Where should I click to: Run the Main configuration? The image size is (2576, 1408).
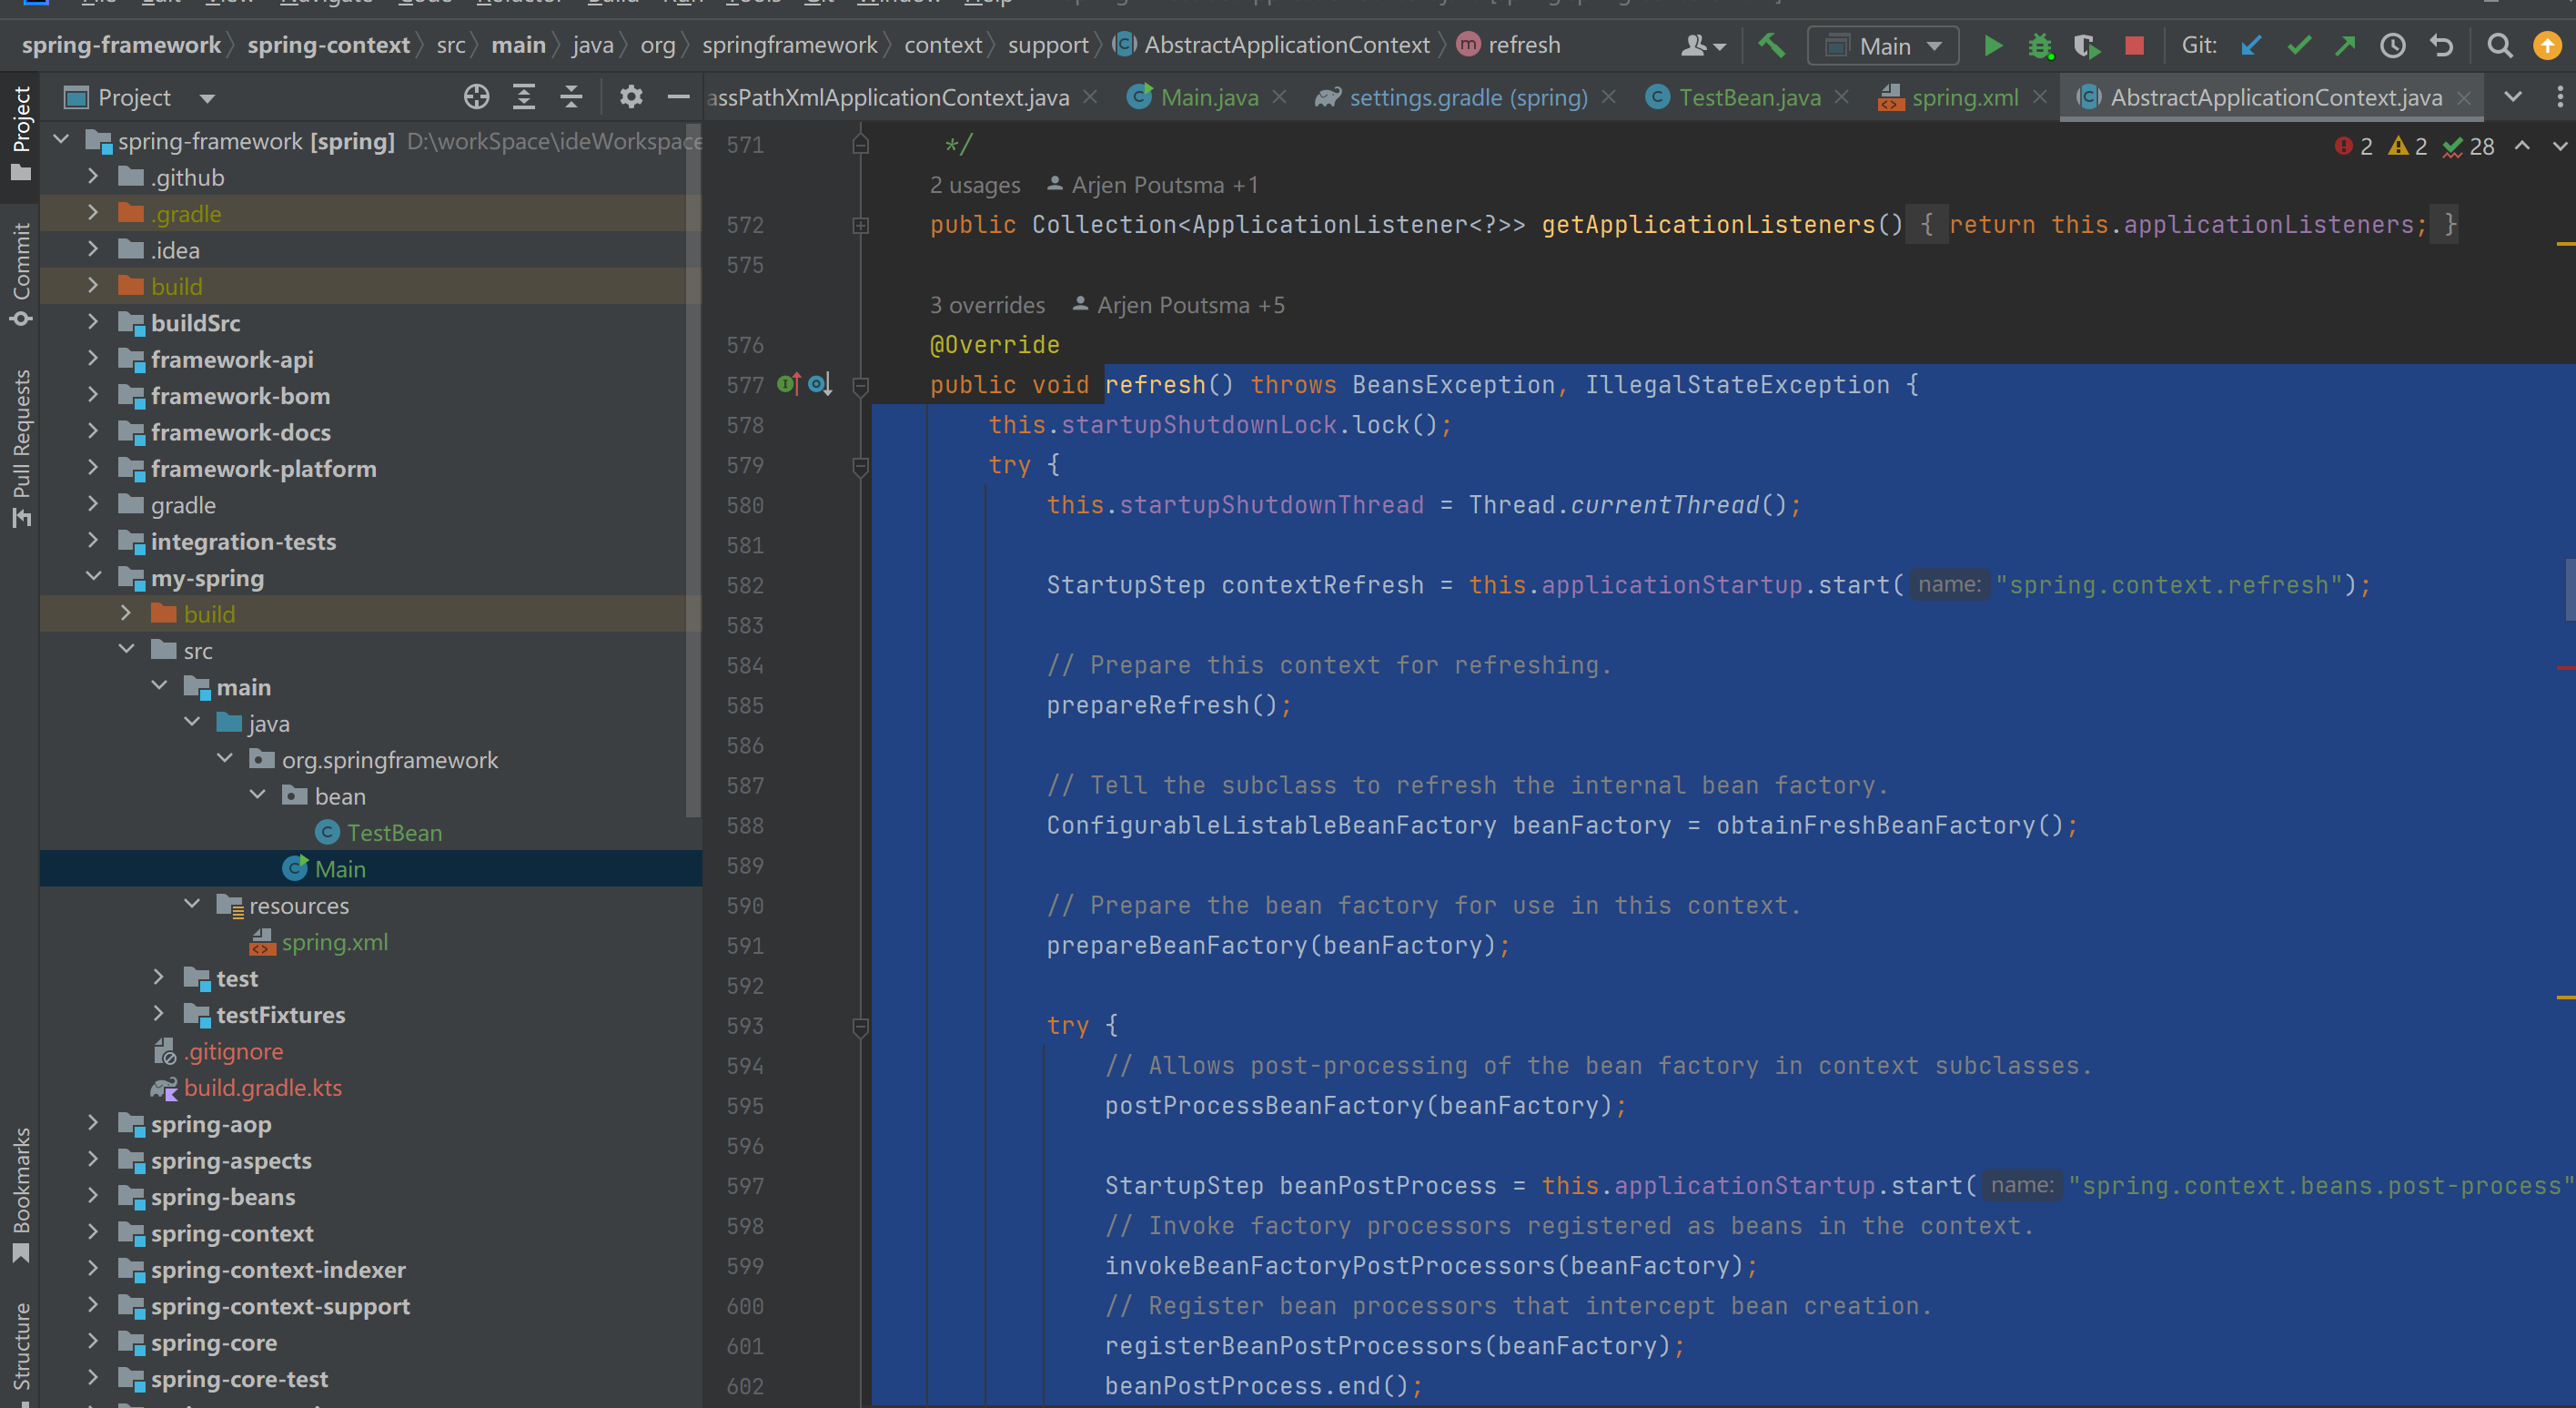(1992, 45)
